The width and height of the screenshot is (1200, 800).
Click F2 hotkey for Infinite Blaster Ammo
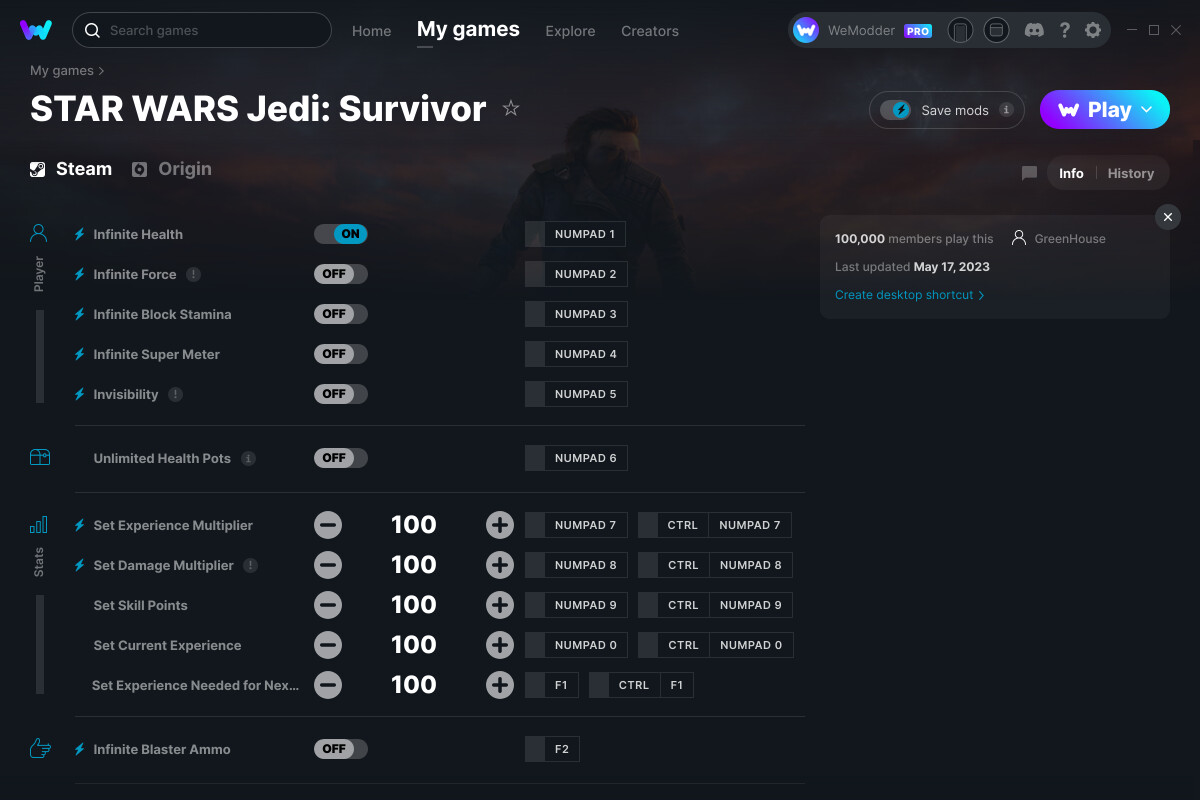coord(552,749)
